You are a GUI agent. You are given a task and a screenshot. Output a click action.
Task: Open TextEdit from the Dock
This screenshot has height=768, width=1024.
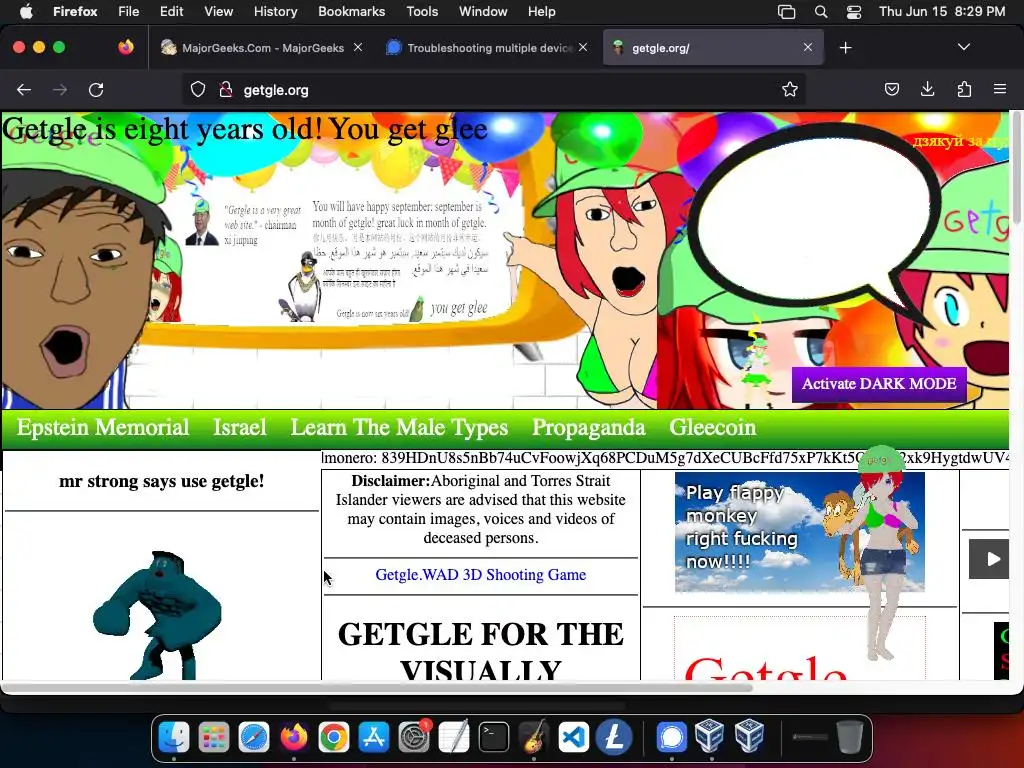pos(454,737)
